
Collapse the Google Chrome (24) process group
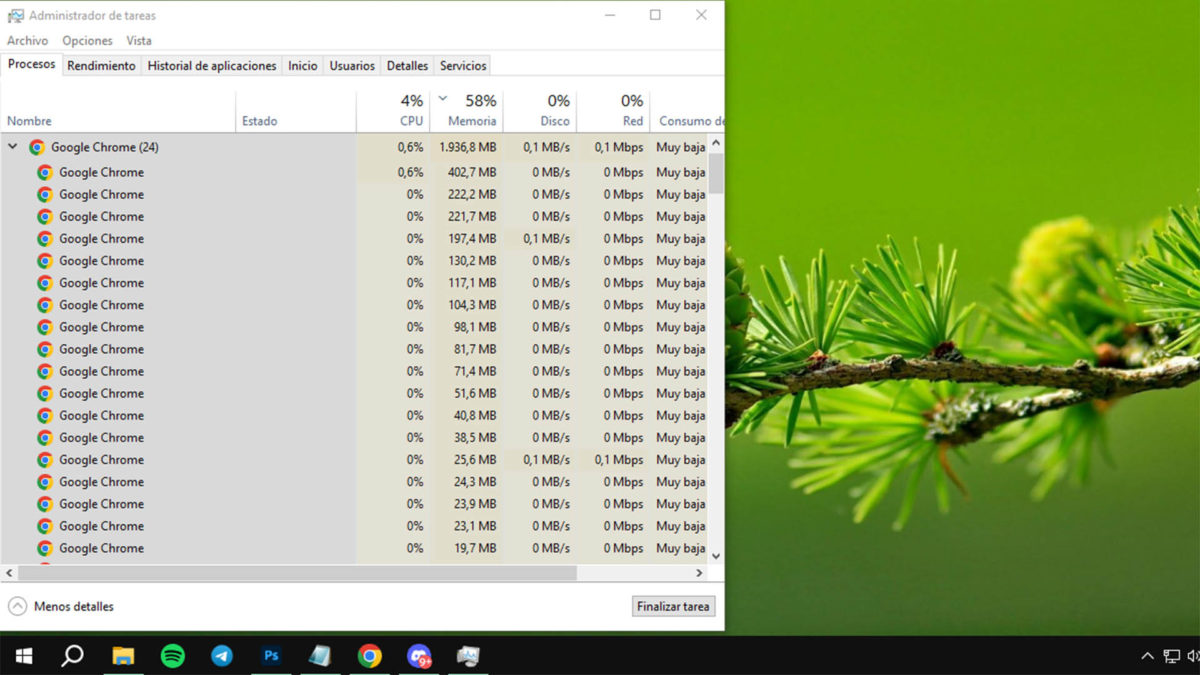click(13, 147)
